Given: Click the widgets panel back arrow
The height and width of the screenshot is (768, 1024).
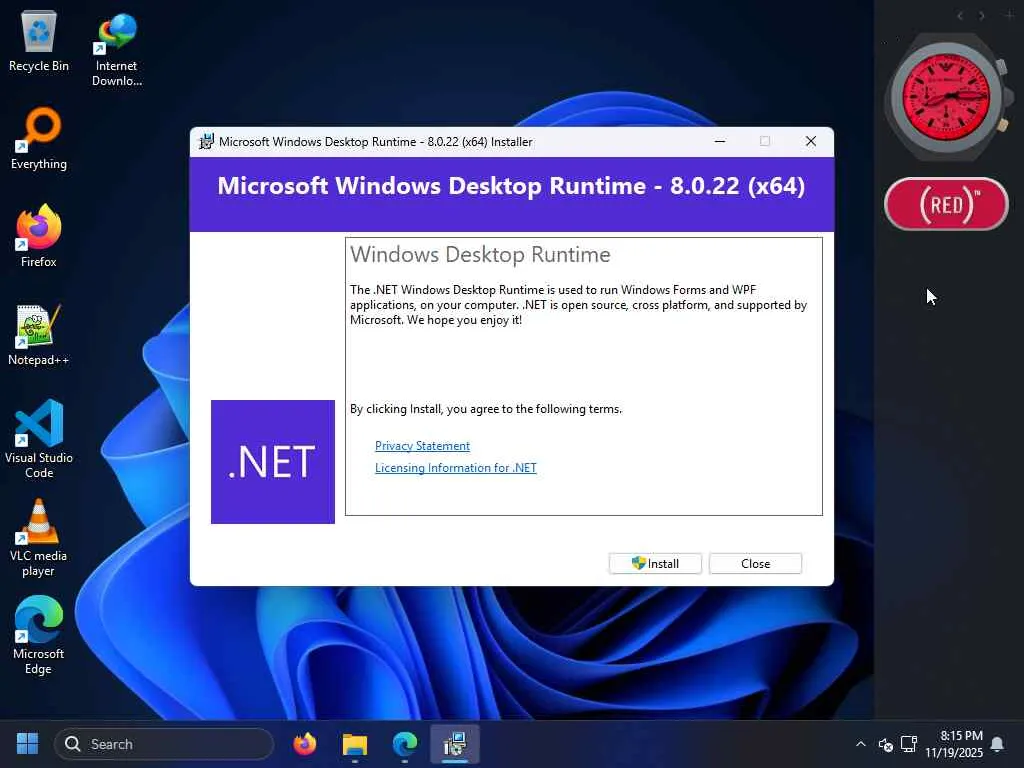Looking at the screenshot, I should pyautogui.click(x=960, y=16).
